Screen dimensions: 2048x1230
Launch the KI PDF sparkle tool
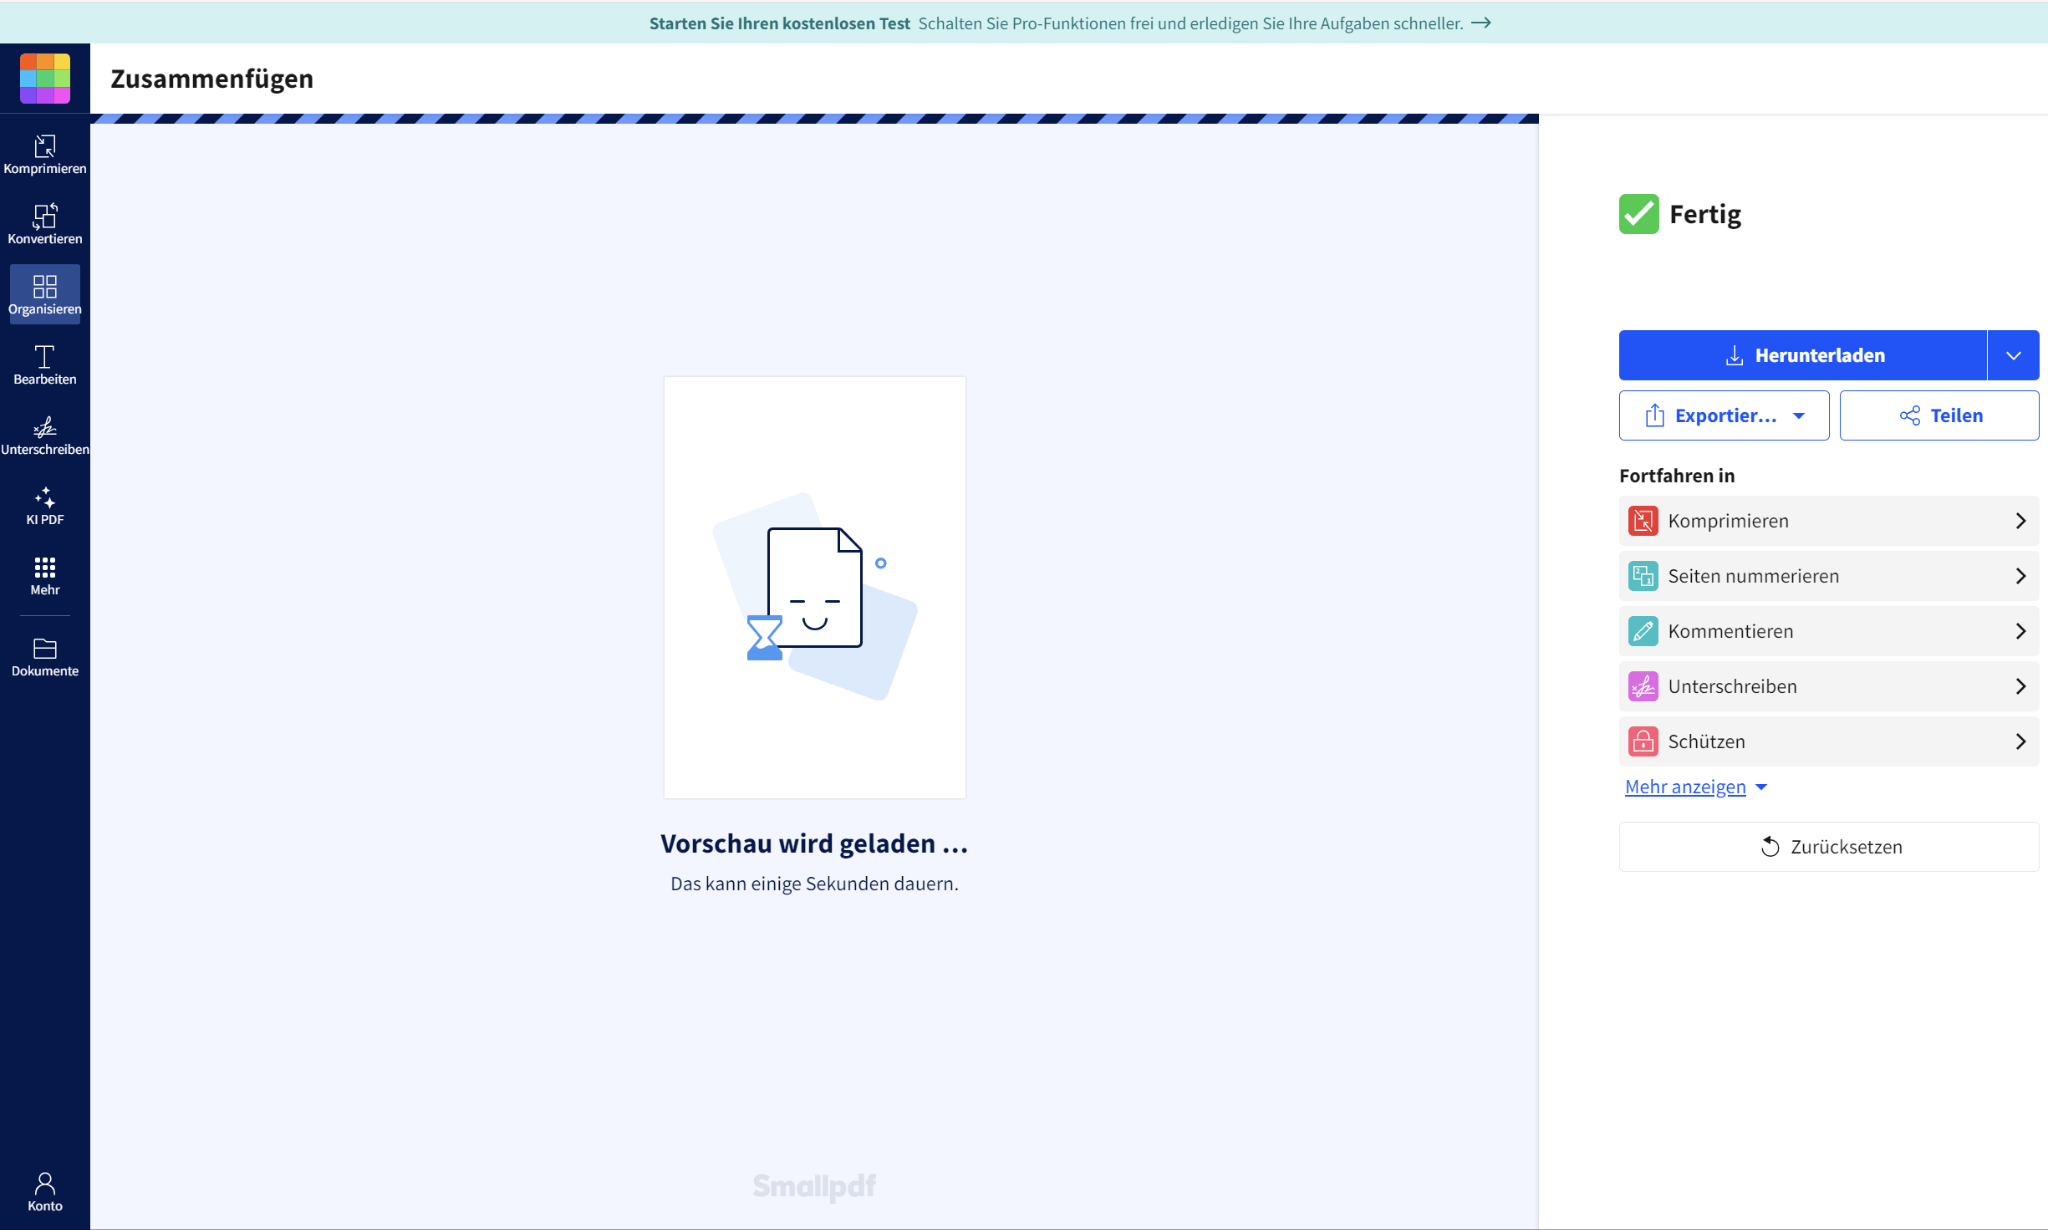coord(44,505)
